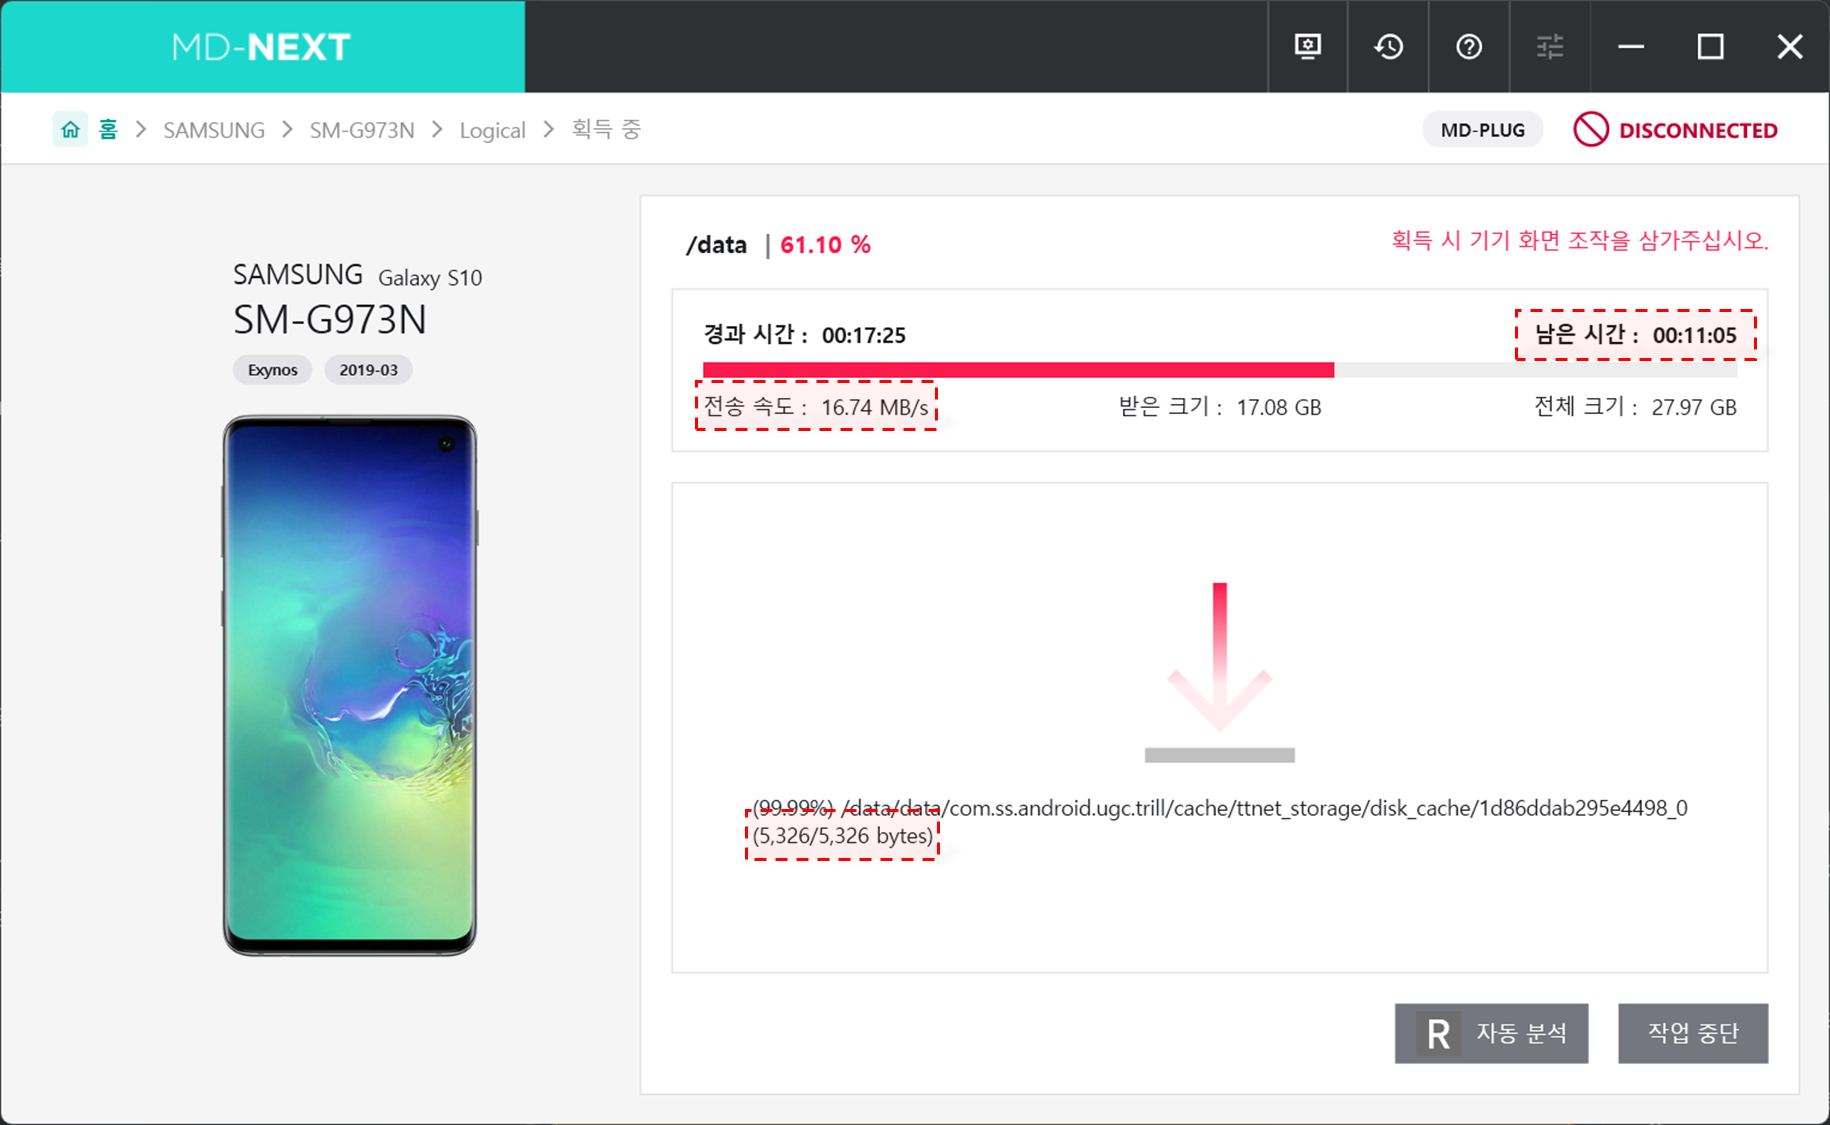Click the 2019-03 release date tag
This screenshot has width=1830, height=1125.
(368, 370)
